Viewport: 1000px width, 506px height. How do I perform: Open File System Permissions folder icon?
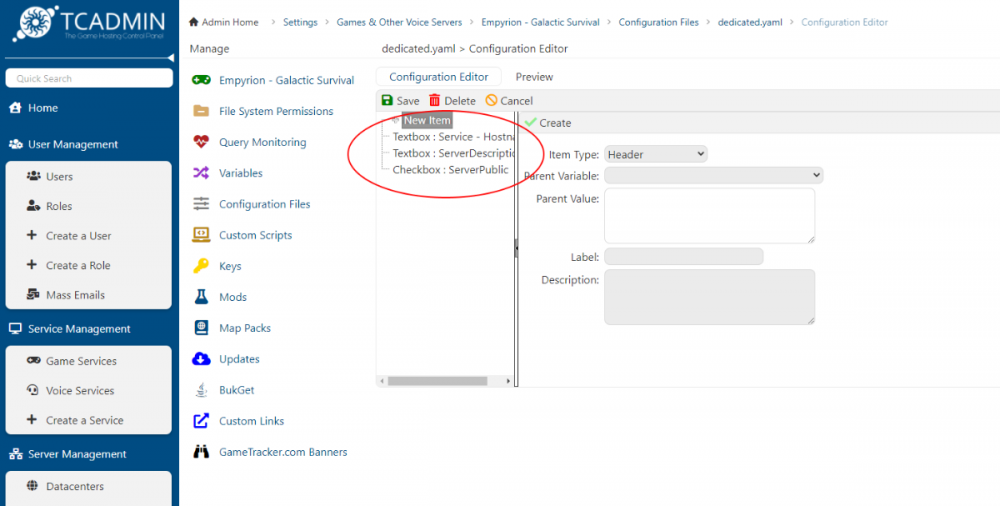click(201, 111)
